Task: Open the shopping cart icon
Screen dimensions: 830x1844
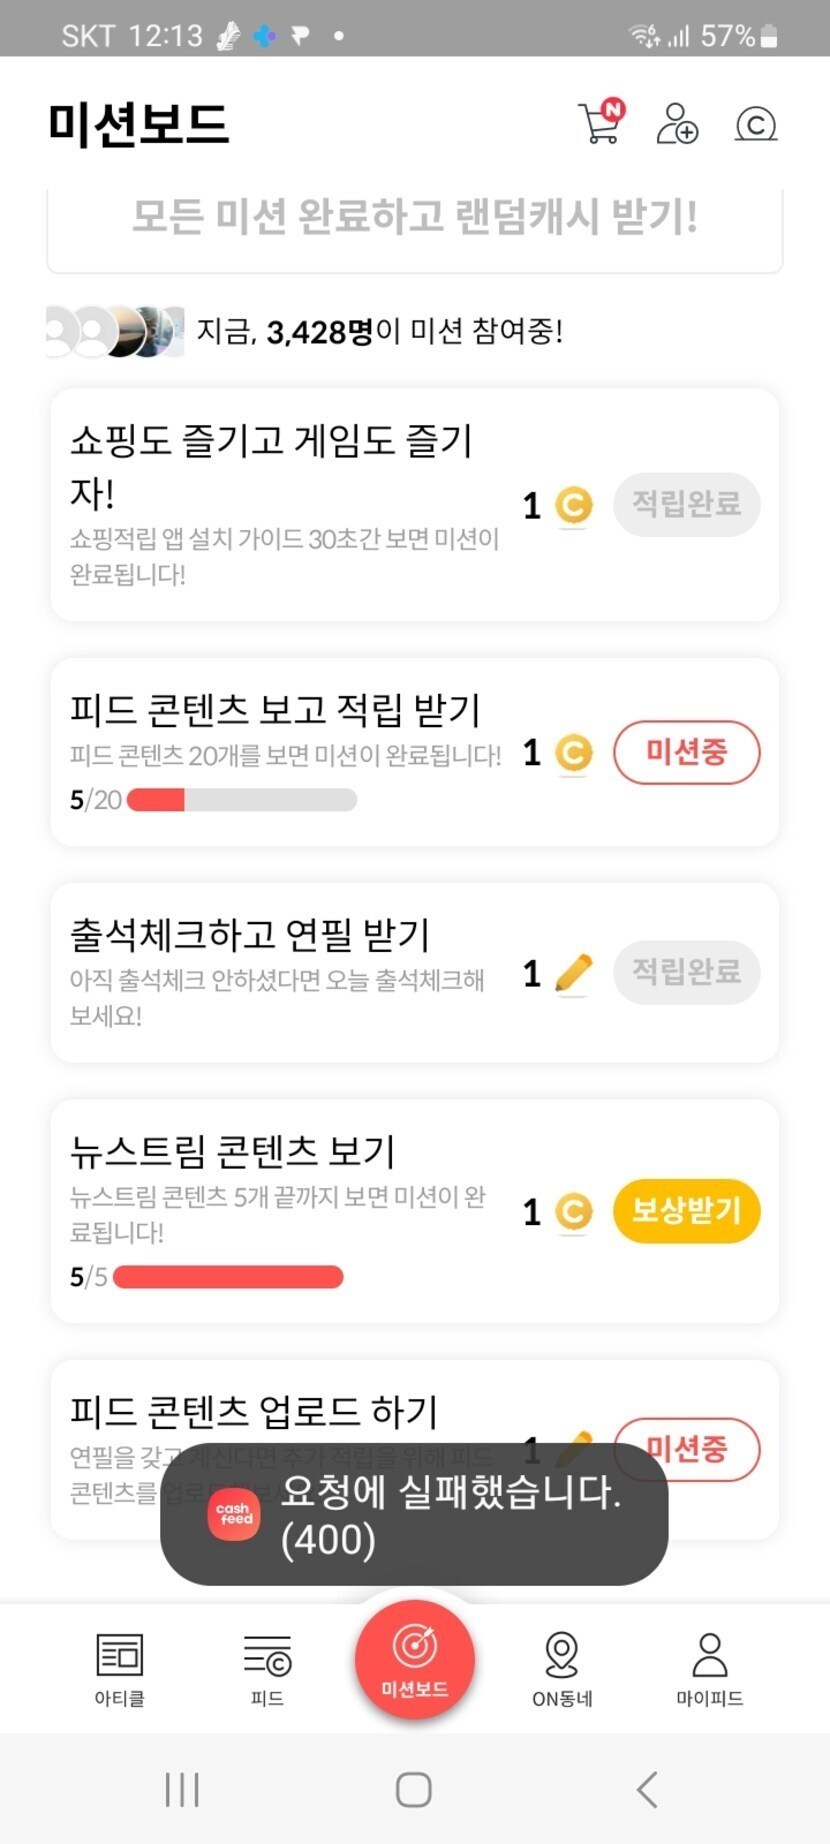Action: (x=601, y=123)
